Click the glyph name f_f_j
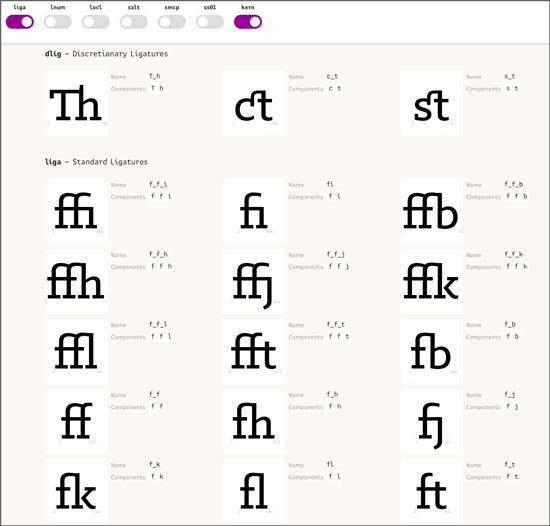 coord(336,254)
